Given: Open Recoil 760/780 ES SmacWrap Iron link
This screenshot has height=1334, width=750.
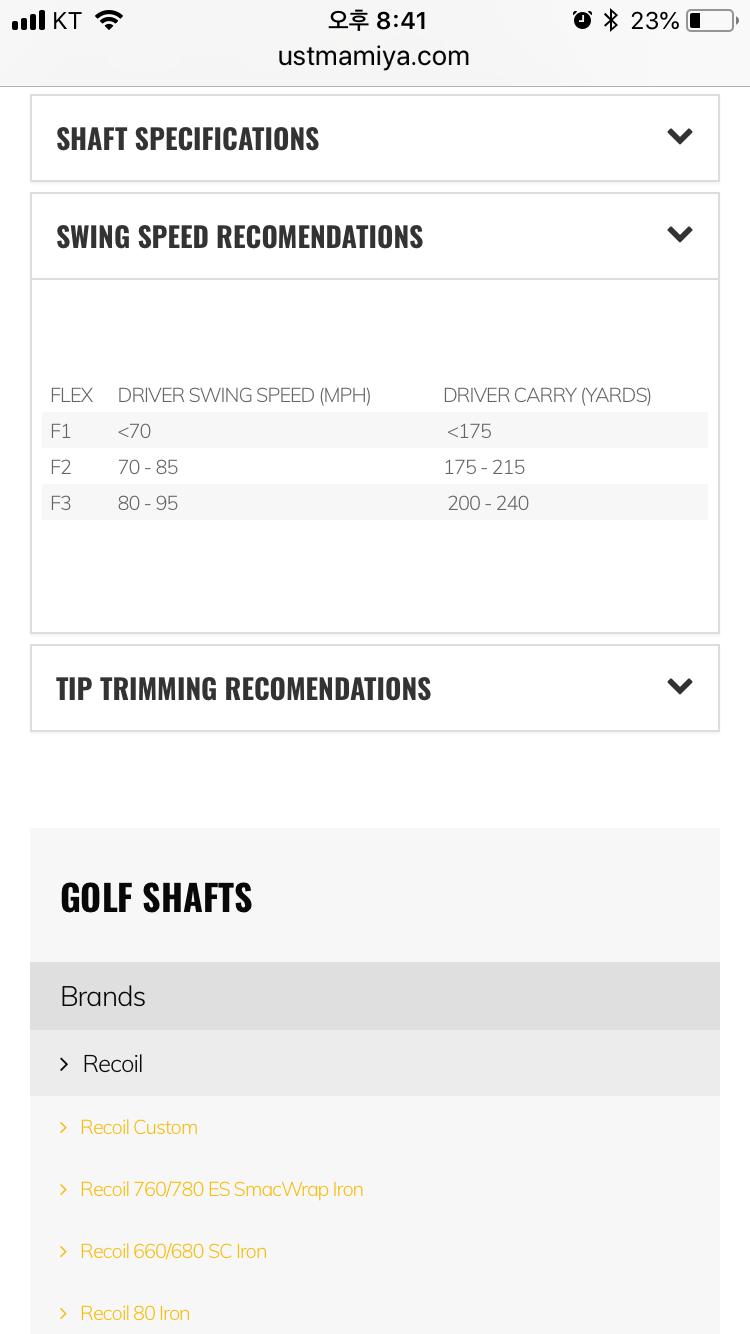Looking at the screenshot, I should 221,1189.
